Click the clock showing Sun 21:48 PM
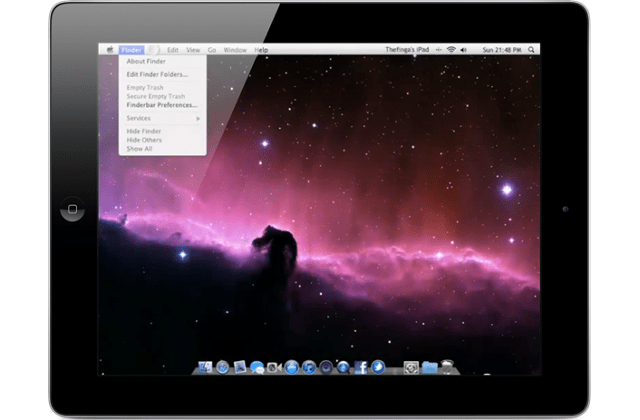 (502, 50)
